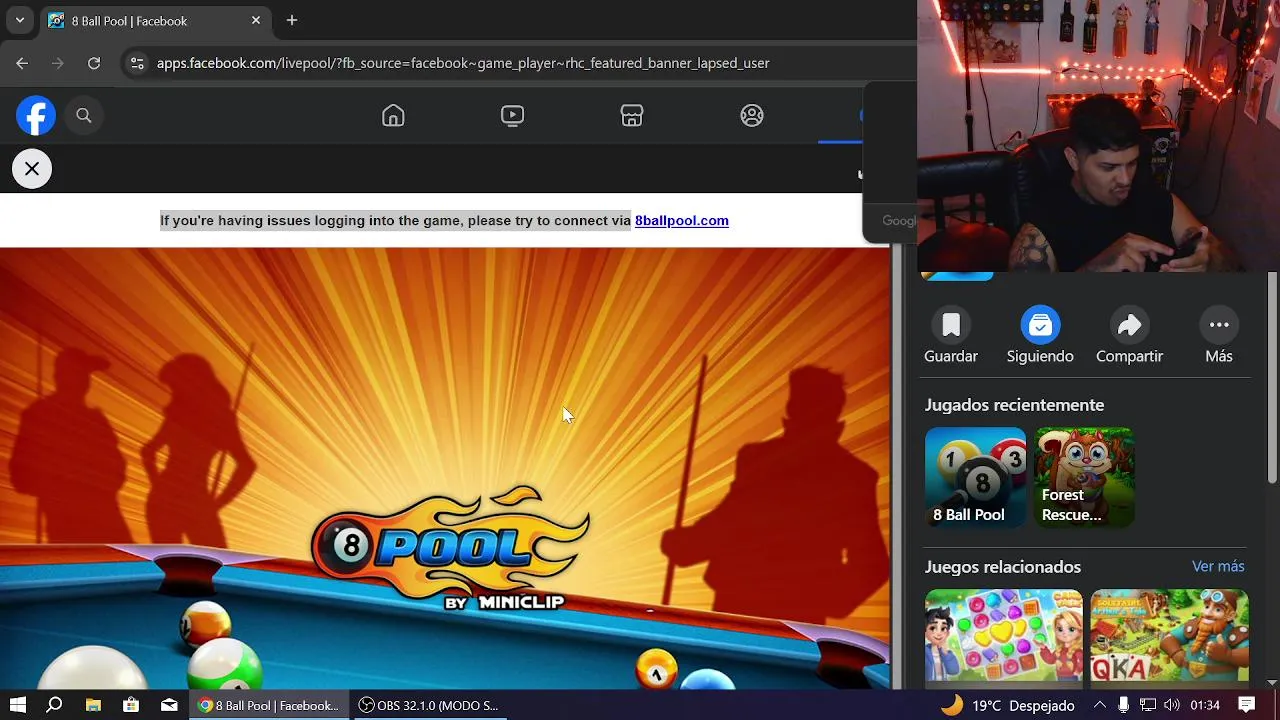
Task: Open the 19°C Despejado weather widget
Action: point(1008,705)
